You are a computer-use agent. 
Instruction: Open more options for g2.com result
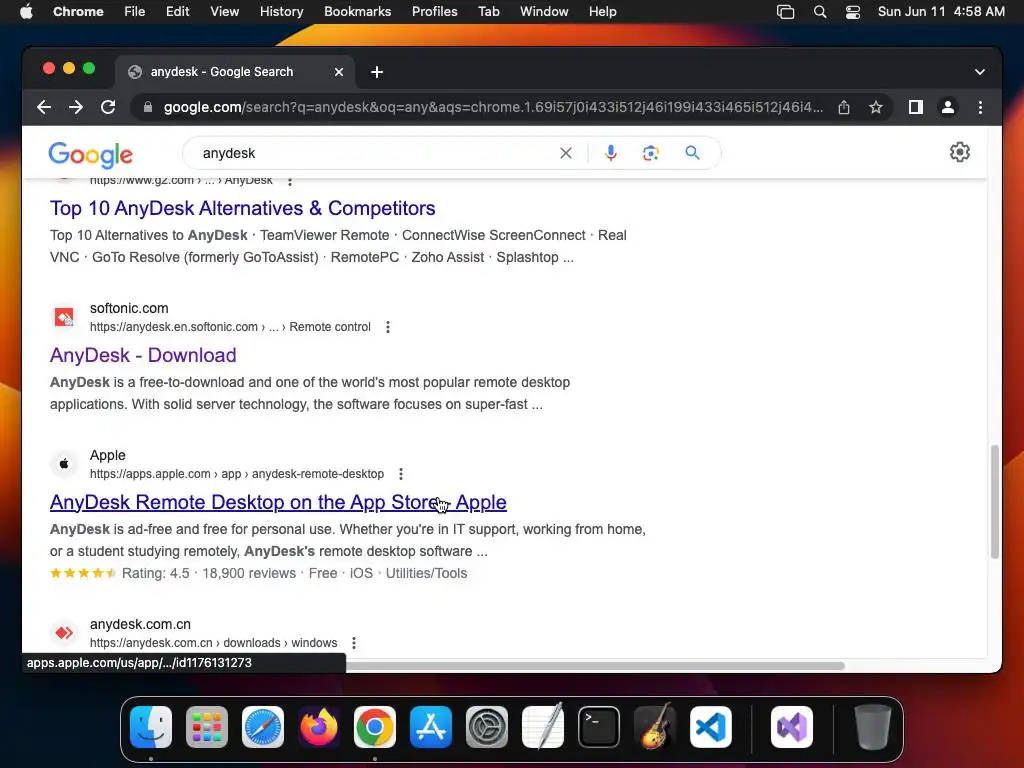click(x=290, y=181)
